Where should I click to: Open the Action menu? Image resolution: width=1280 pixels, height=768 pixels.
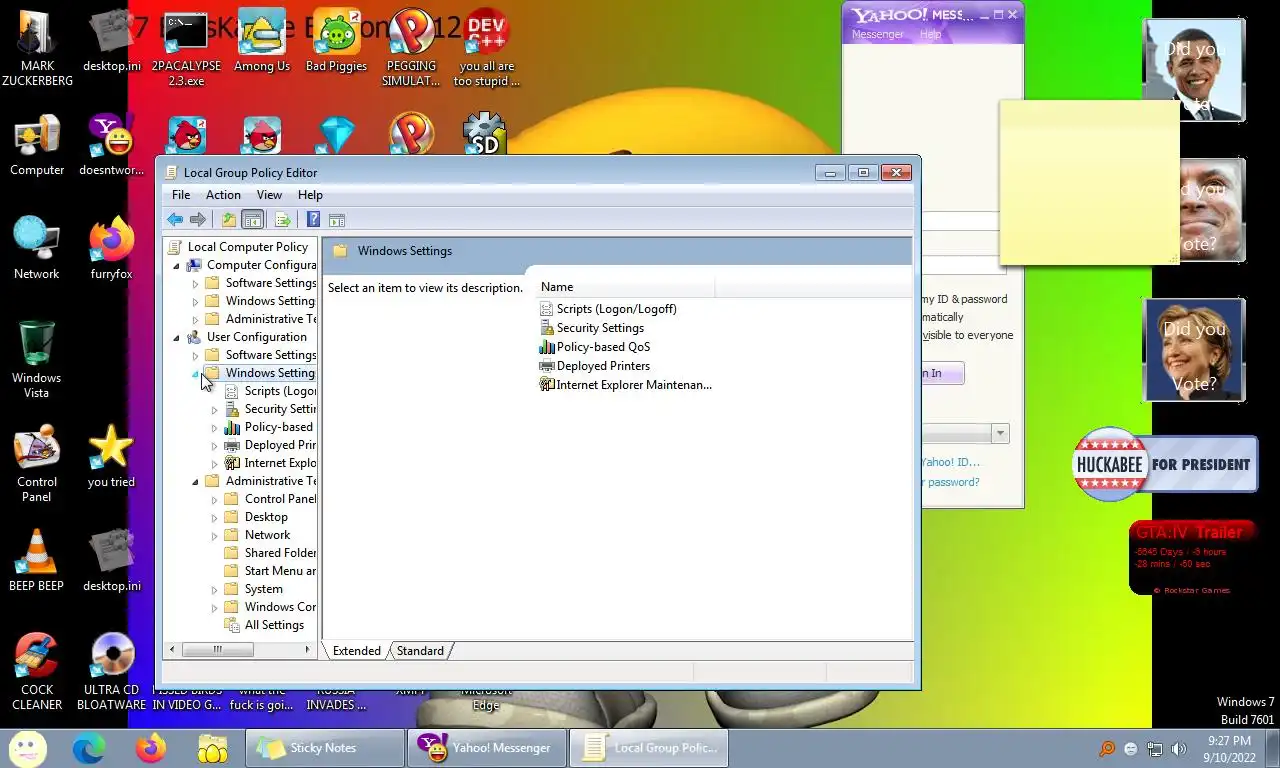tap(223, 195)
